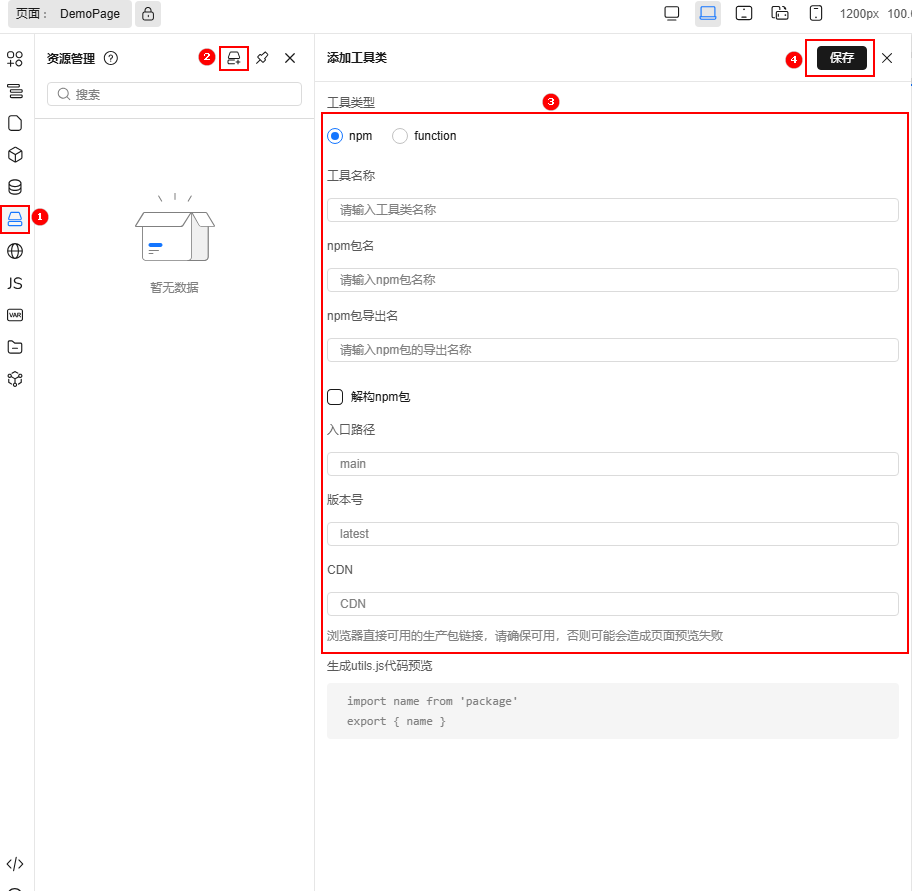Click the 工具名称 input field
This screenshot has height=891, width=912.
(612, 210)
